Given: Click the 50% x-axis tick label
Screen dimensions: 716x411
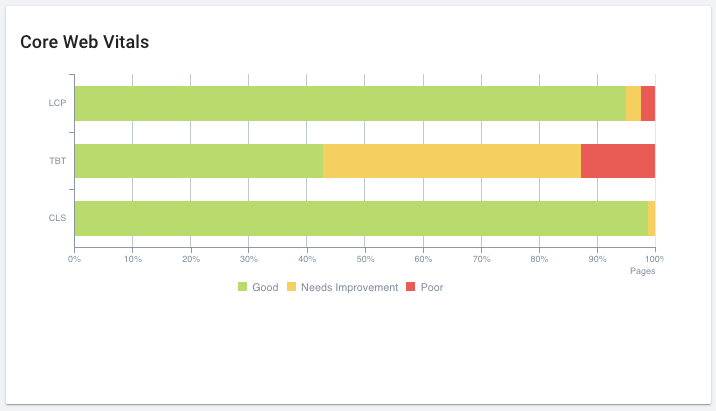Looking at the screenshot, I should coord(364,259).
